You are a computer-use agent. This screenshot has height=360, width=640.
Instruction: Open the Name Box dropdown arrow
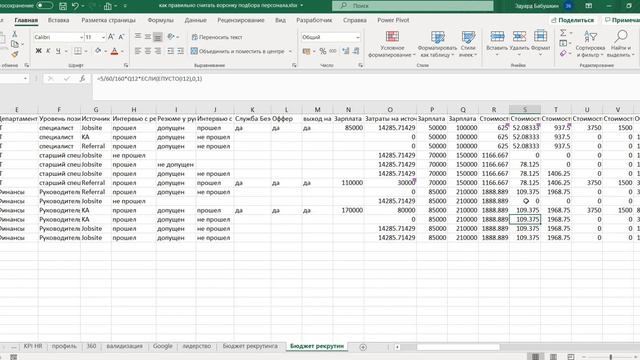click(x=25, y=78)
